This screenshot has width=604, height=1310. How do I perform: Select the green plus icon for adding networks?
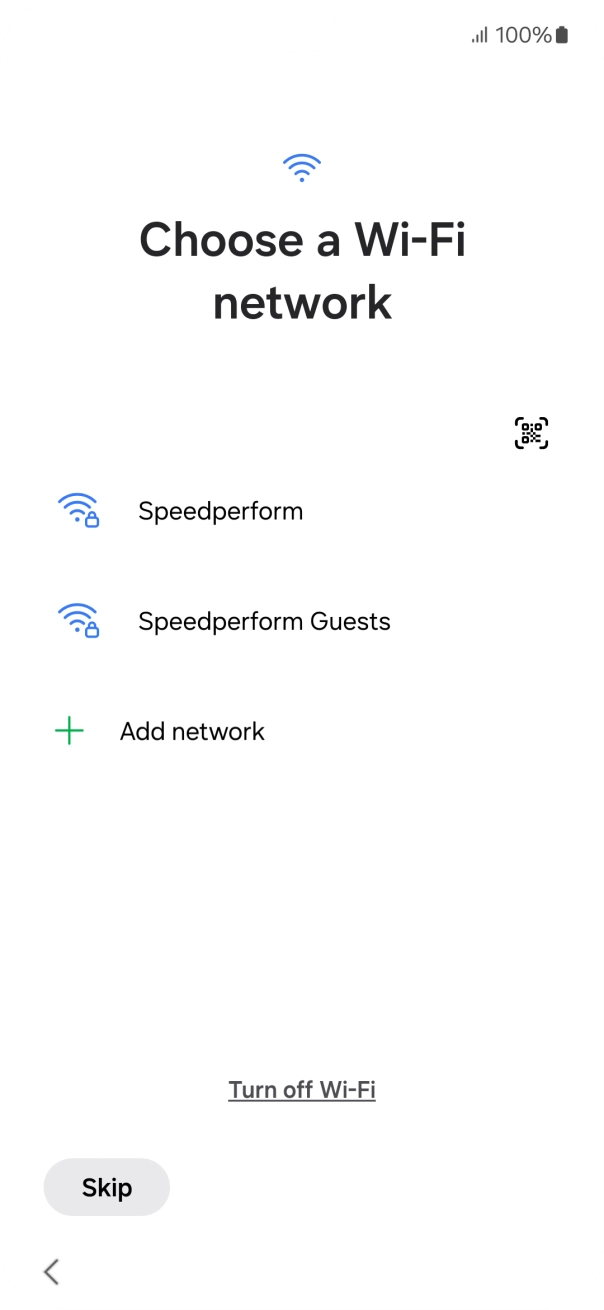[68, 731]
